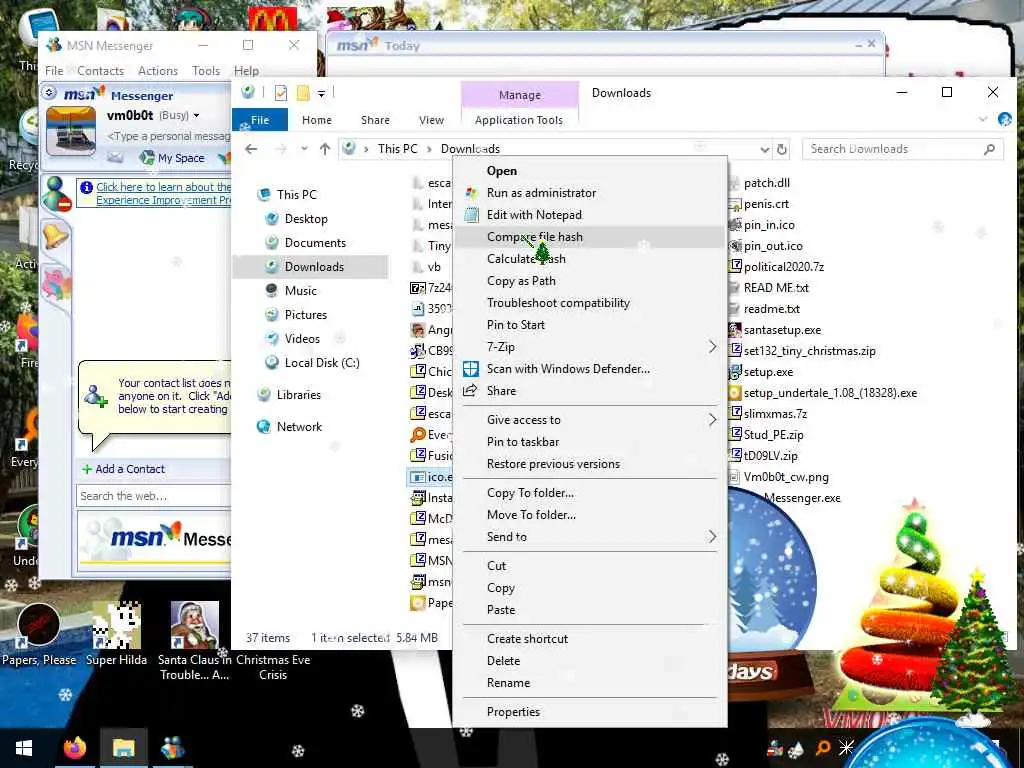Screen dimensions: 1024x768
Task: Select Pictures in the navigation pane
Action: coord(305,315)
